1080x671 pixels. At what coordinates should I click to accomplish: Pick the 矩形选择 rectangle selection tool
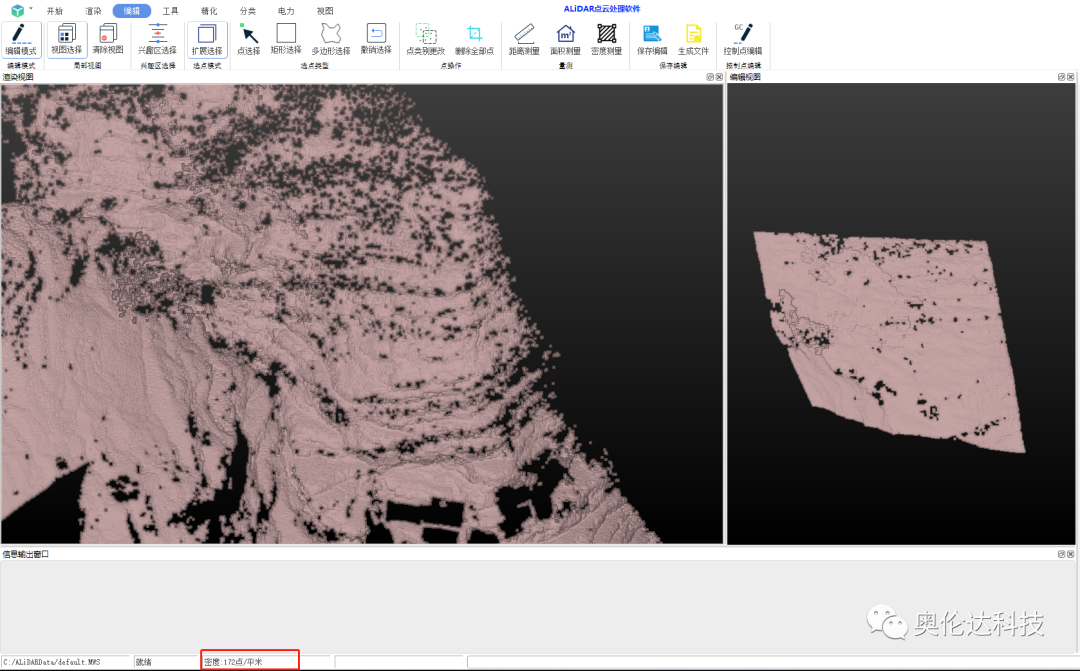(286, 38)
